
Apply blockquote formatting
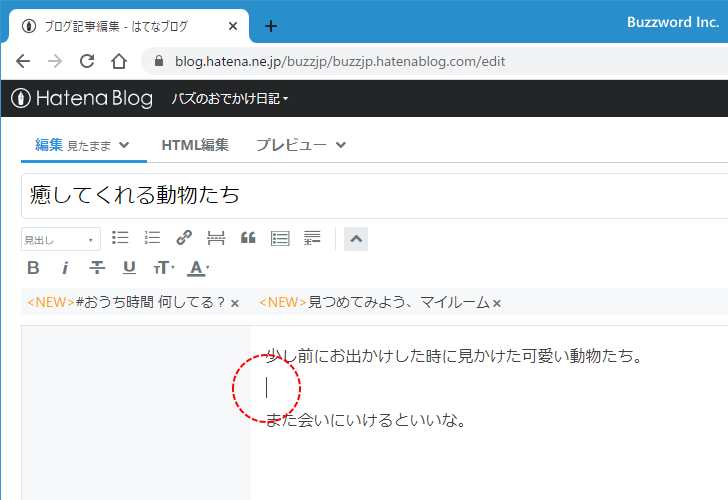coord(248,238)
